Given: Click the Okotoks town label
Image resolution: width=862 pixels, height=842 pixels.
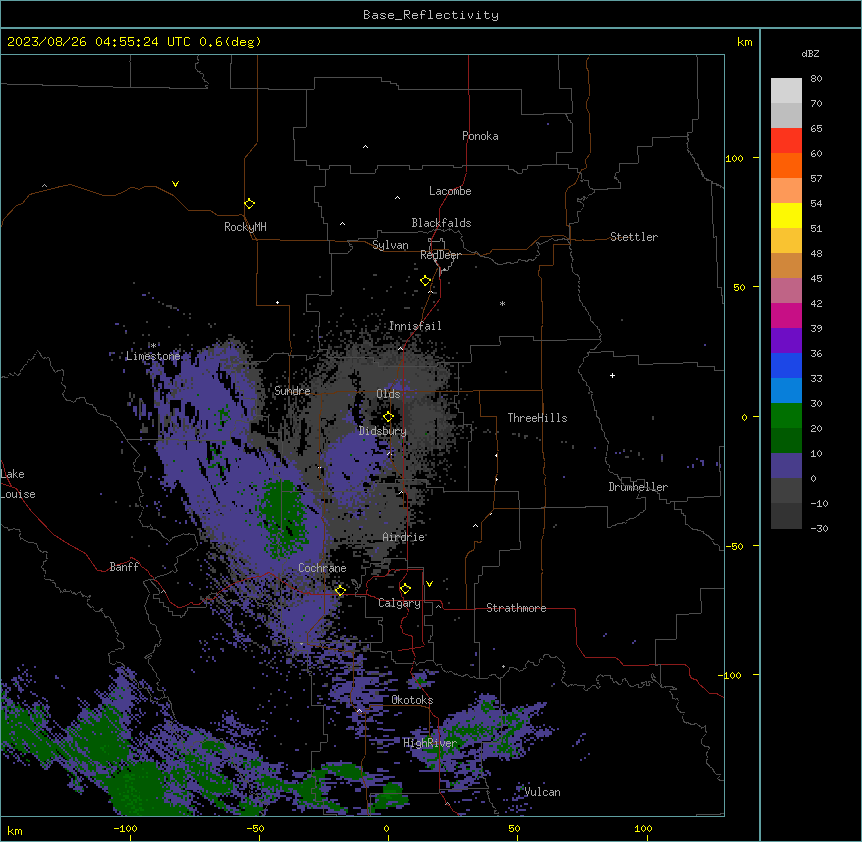Looking at the screenshot, I should click(412, 700).
